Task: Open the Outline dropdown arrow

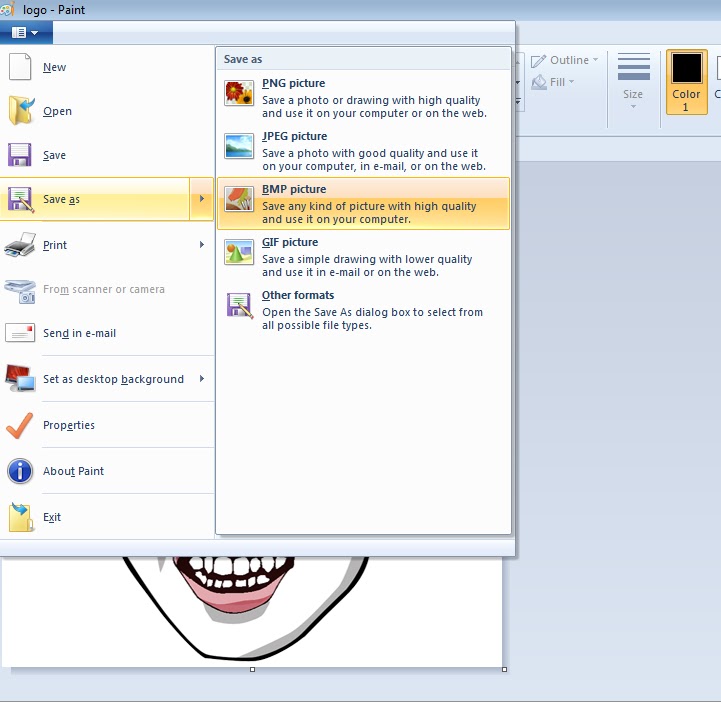Action: [x=595, y=59]
